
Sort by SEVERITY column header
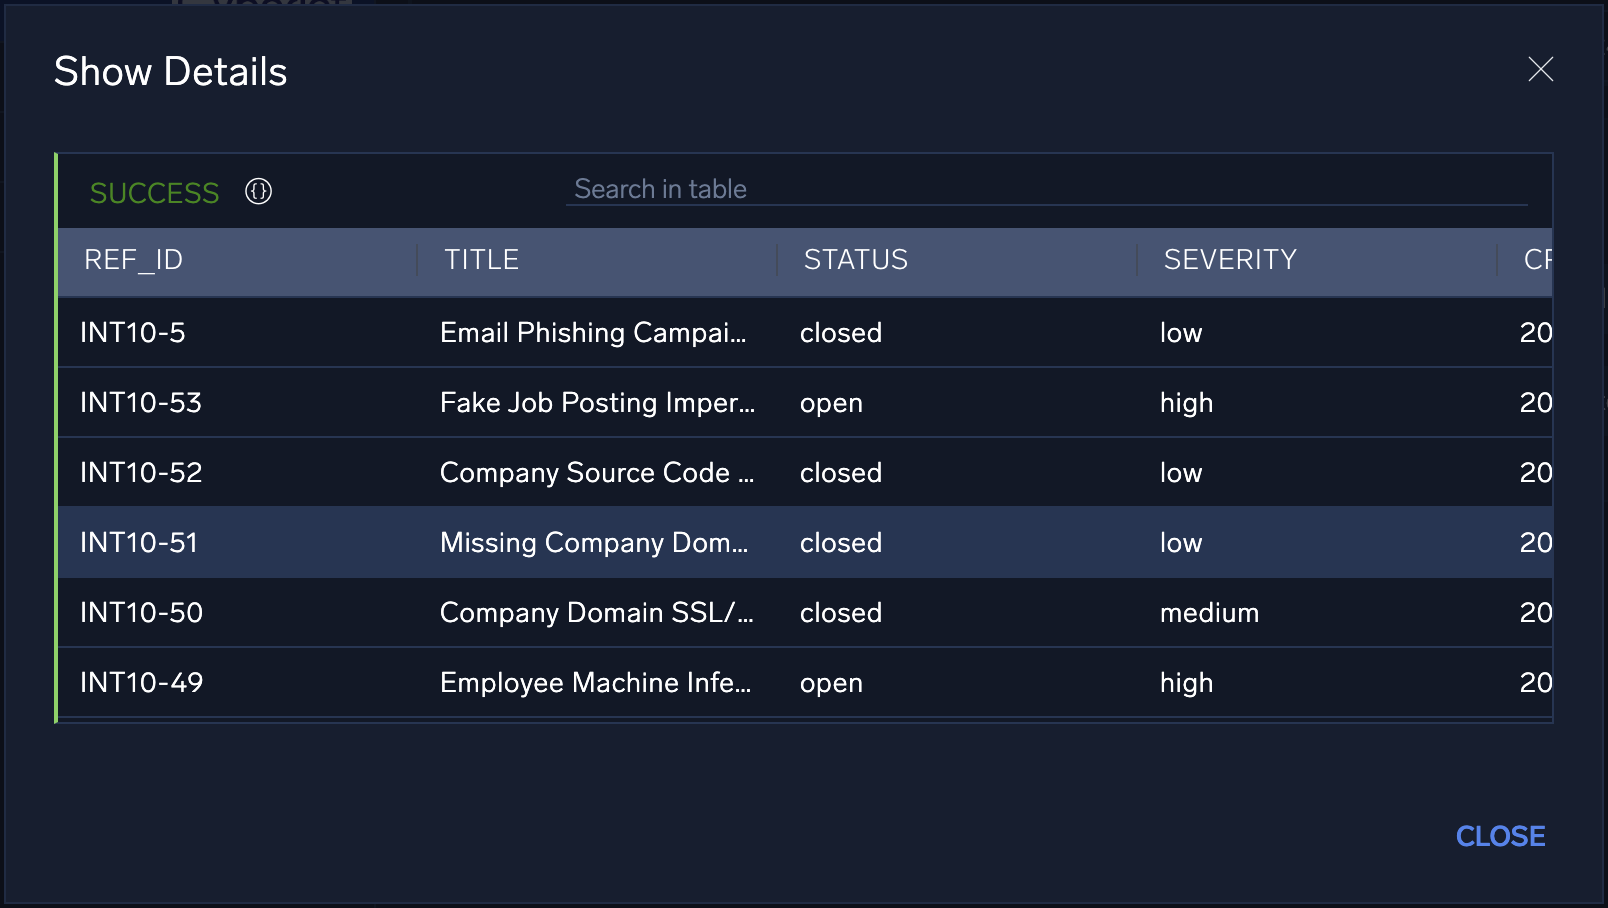pyautogui.click(x=1230, y=260)
